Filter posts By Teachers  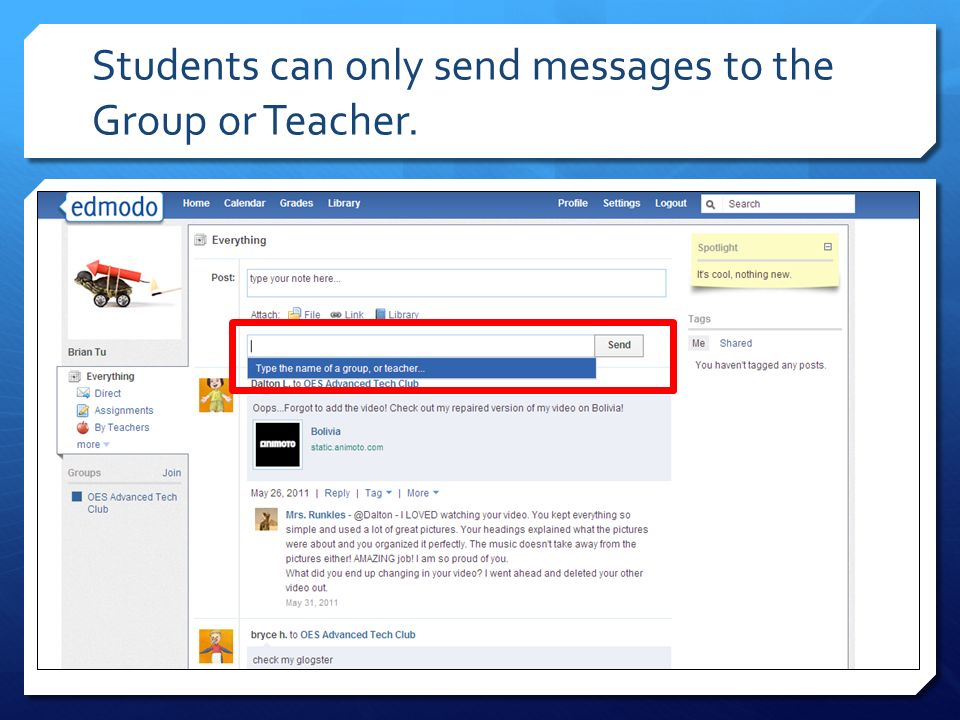pos(122,427)
